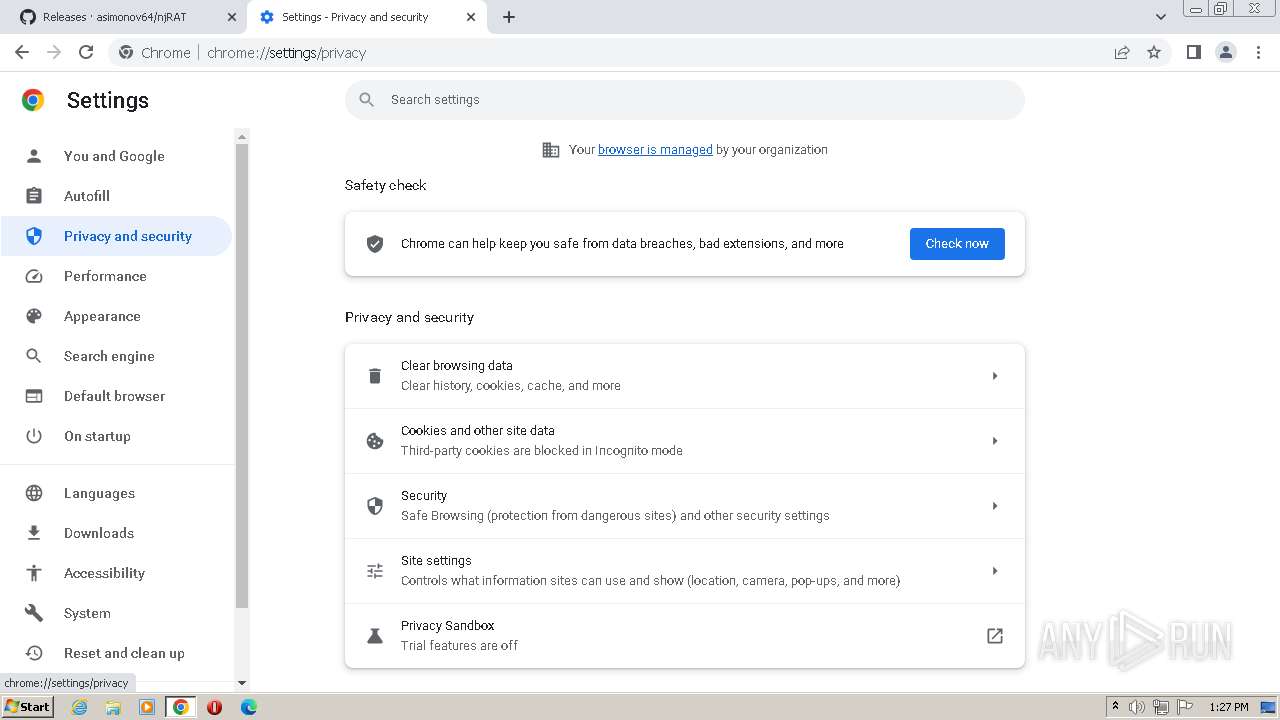Click the You and Google person icon
1280x720 pixels.
34,156
